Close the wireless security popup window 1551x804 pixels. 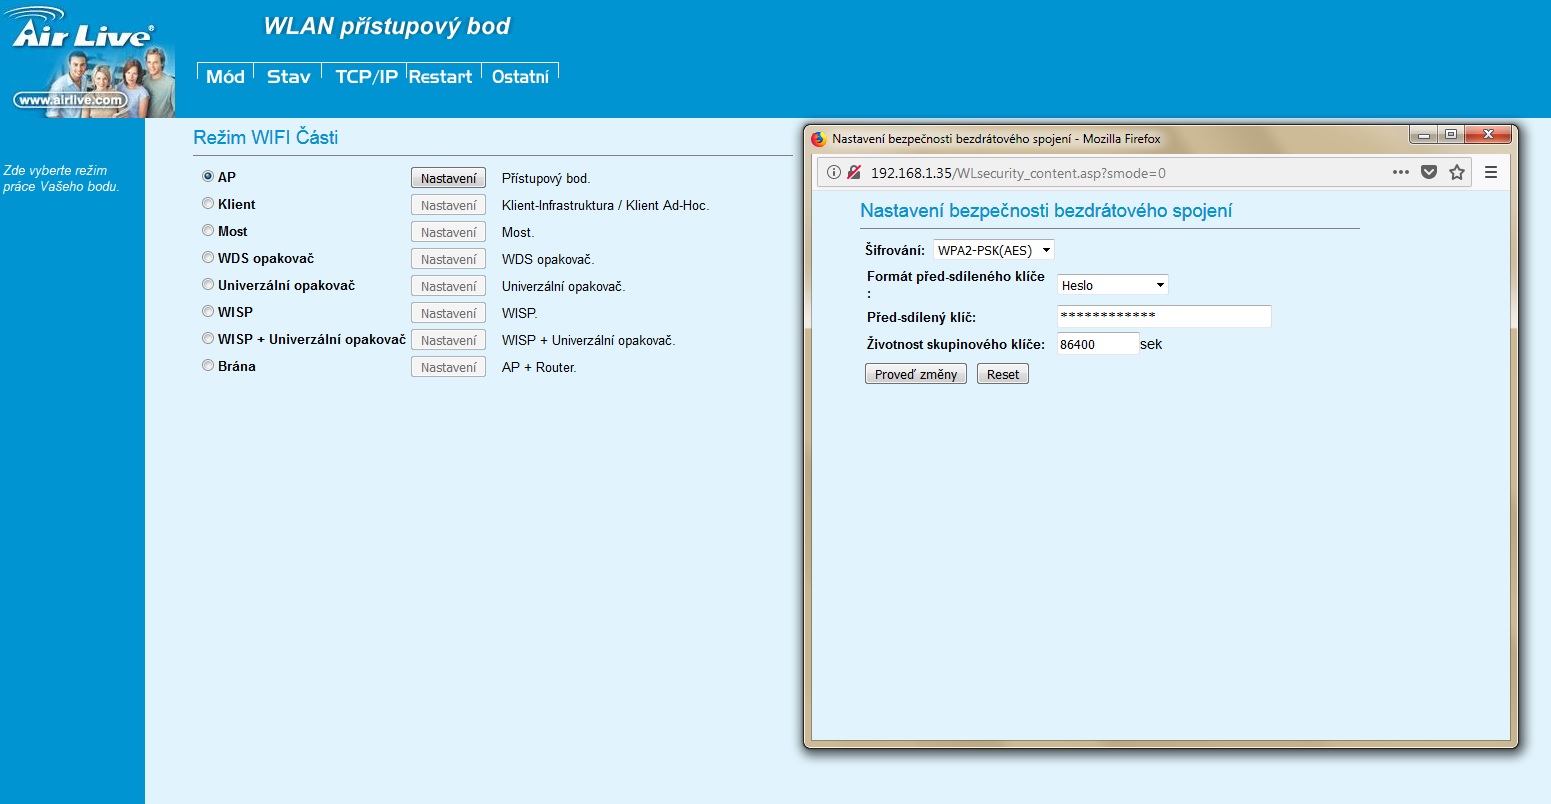[1488, 134]
